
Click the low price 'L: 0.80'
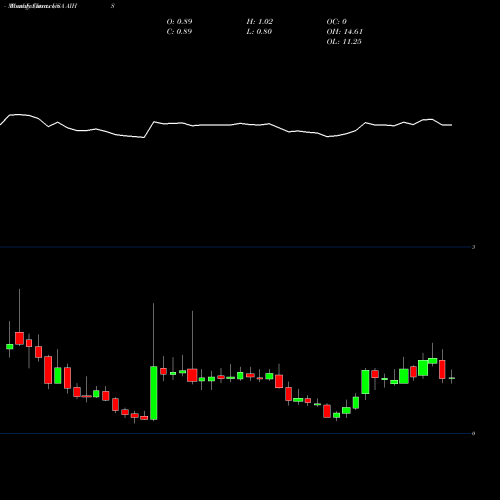coord(259,32)
